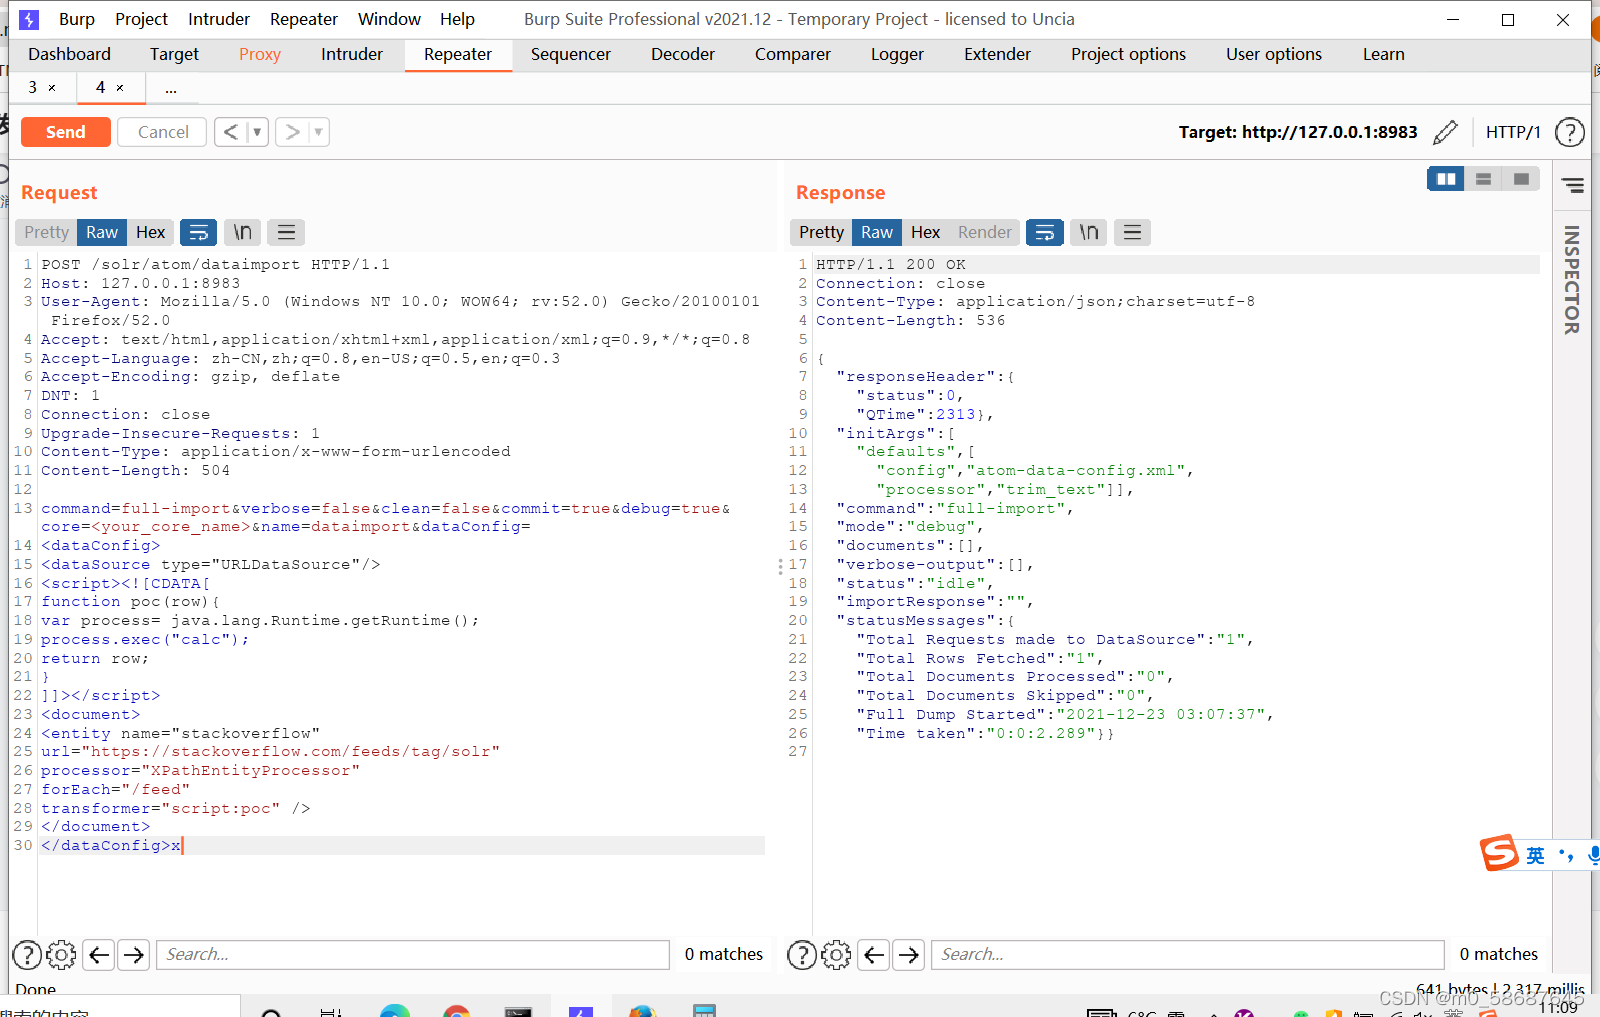Open the previous-history dropdown arrow

pos(258,132)
